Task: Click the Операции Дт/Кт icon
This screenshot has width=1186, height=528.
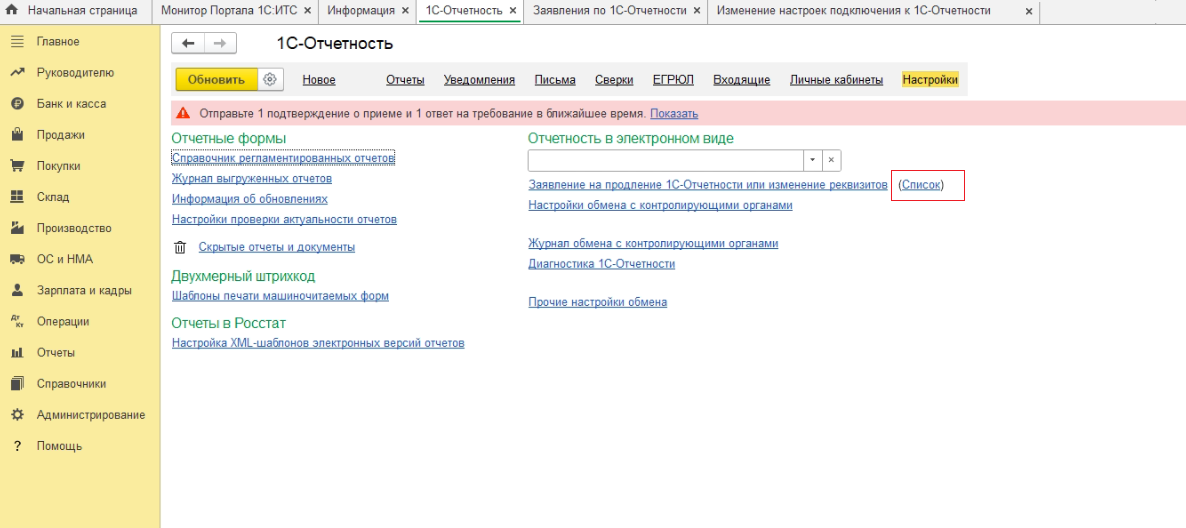Action: pyautogui.click(x=17, y=321)
